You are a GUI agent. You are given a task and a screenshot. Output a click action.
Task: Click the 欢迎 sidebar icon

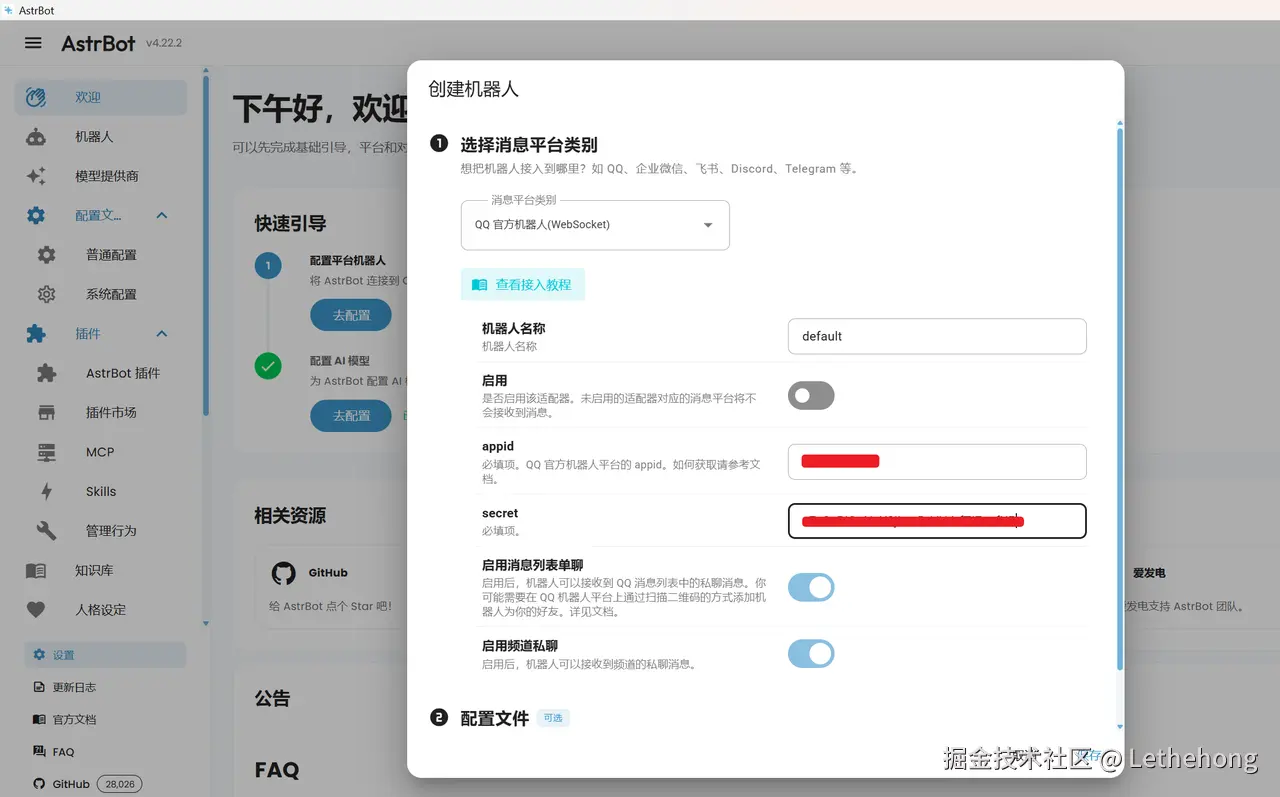click(x=36, y=97)
